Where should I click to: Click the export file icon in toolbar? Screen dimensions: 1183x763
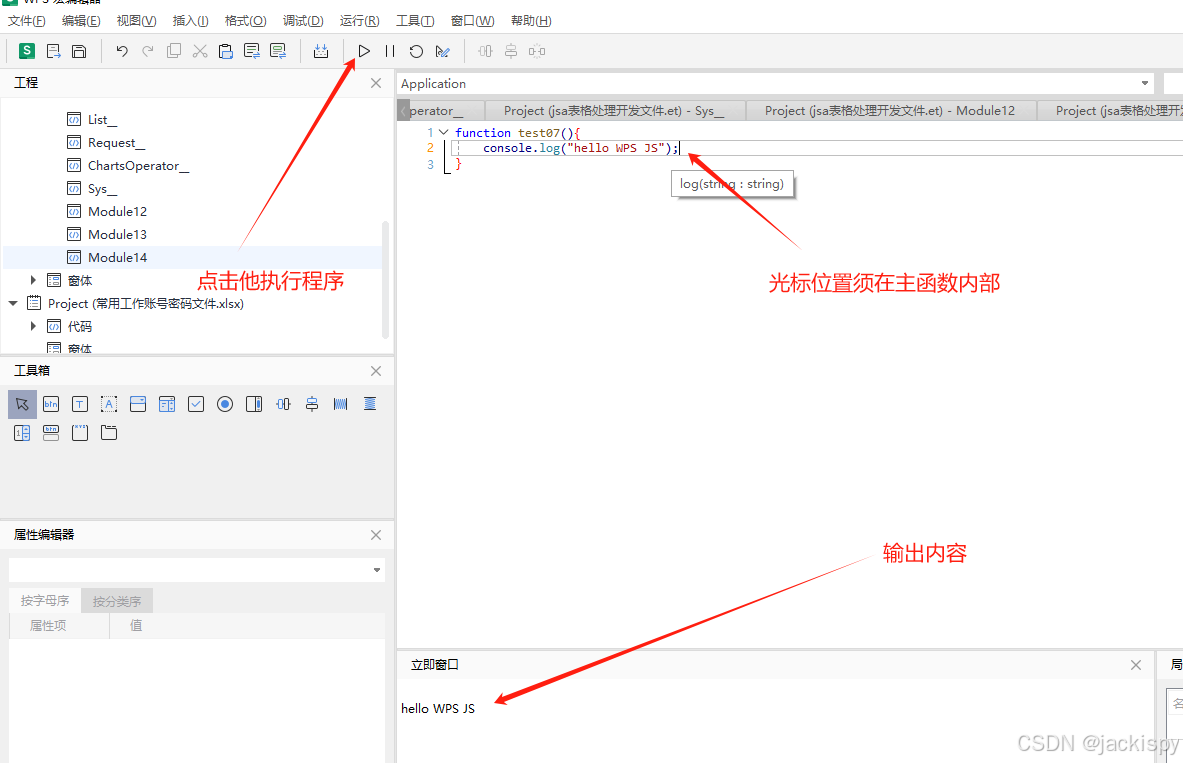[53, 51]
